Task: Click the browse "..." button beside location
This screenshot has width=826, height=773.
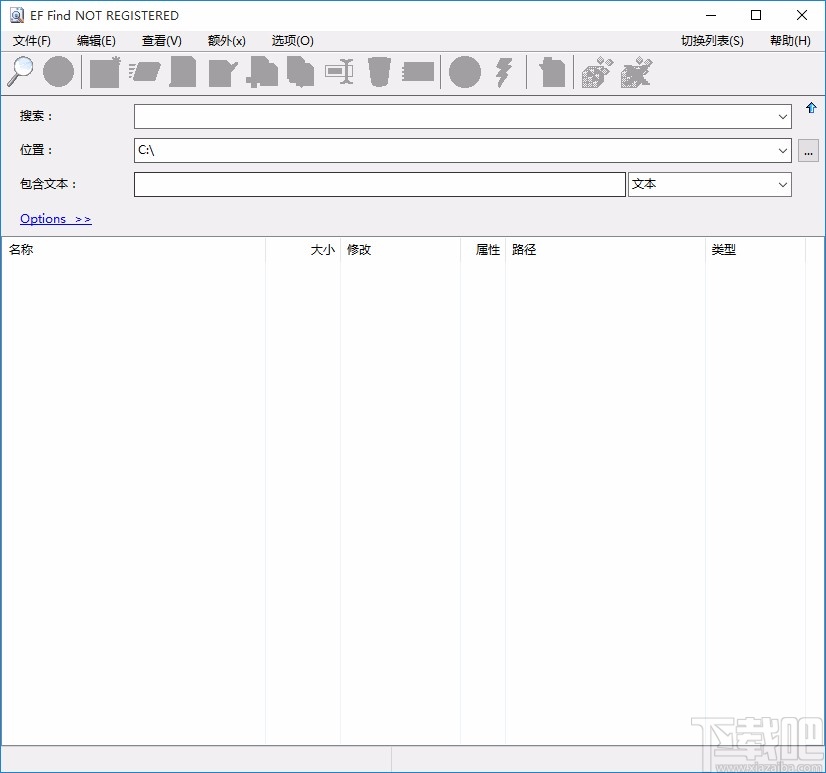Action: pyautogui.click(x=808, y=151)
